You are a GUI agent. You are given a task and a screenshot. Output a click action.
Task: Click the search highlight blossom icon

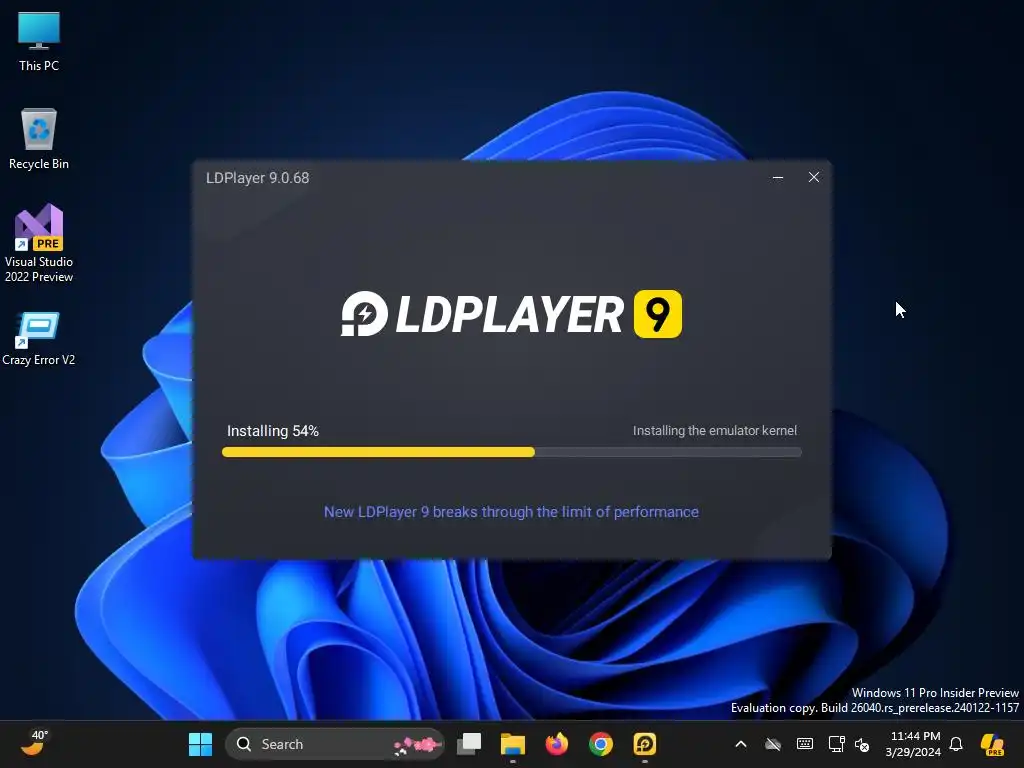[418, 744]
